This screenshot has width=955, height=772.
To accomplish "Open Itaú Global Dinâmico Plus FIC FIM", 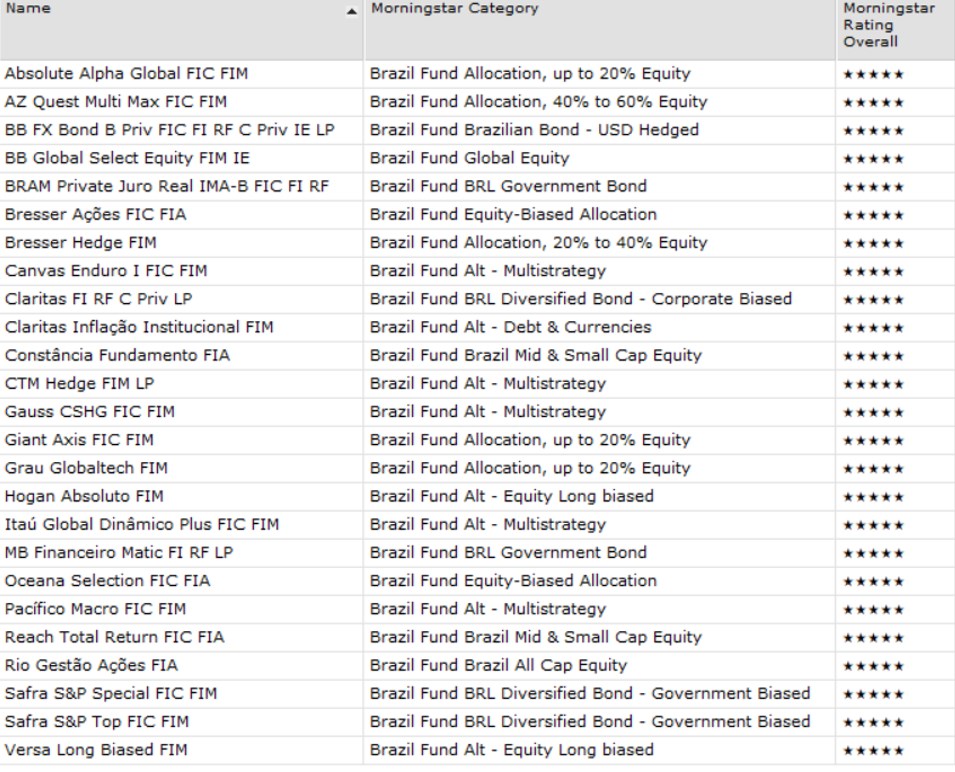I will pyautogui.click(x=142, y=524).
